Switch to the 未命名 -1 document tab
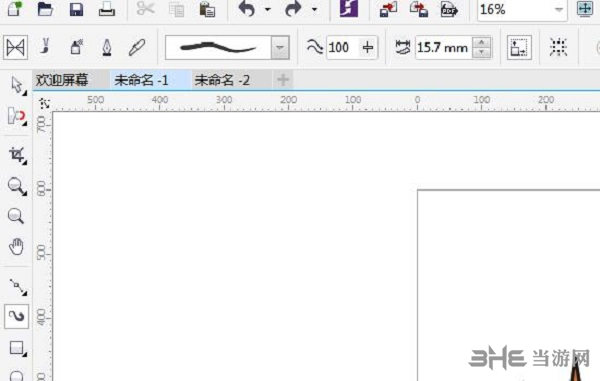Screen dimensions: 600x381 142,80
